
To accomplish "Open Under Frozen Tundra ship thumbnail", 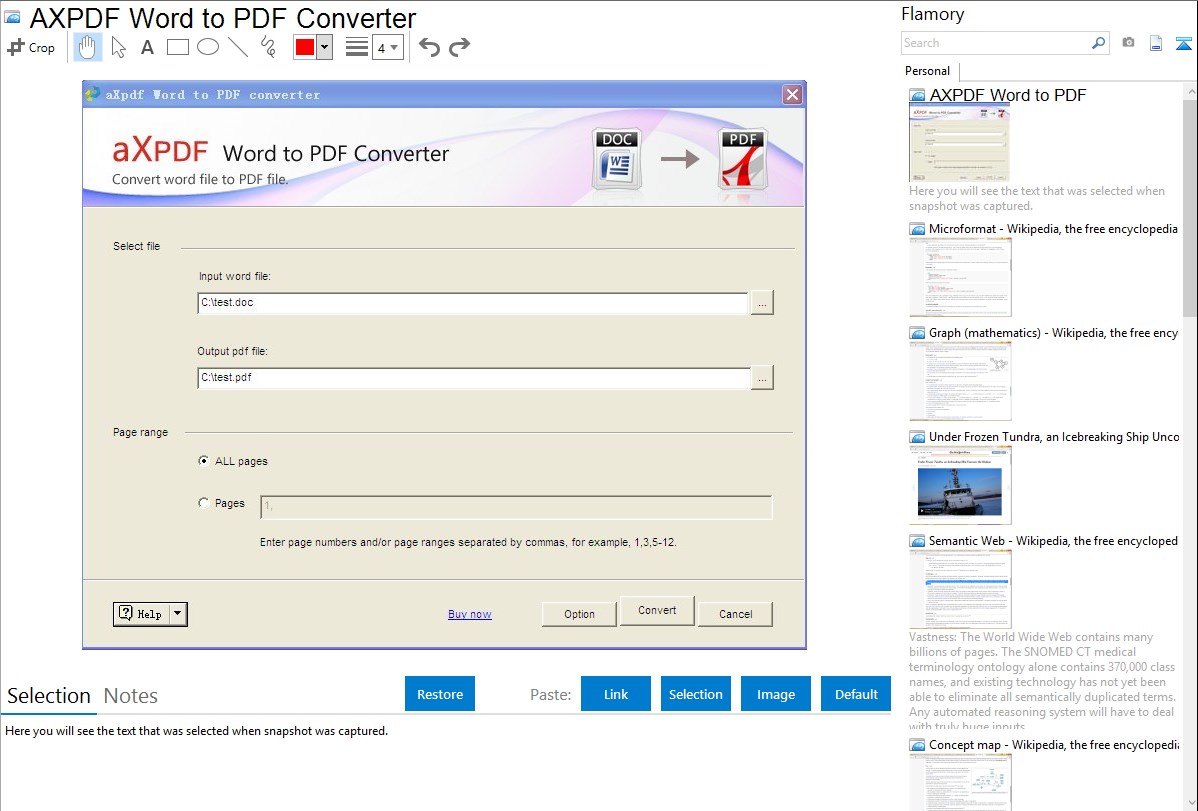I will (960, 485).
